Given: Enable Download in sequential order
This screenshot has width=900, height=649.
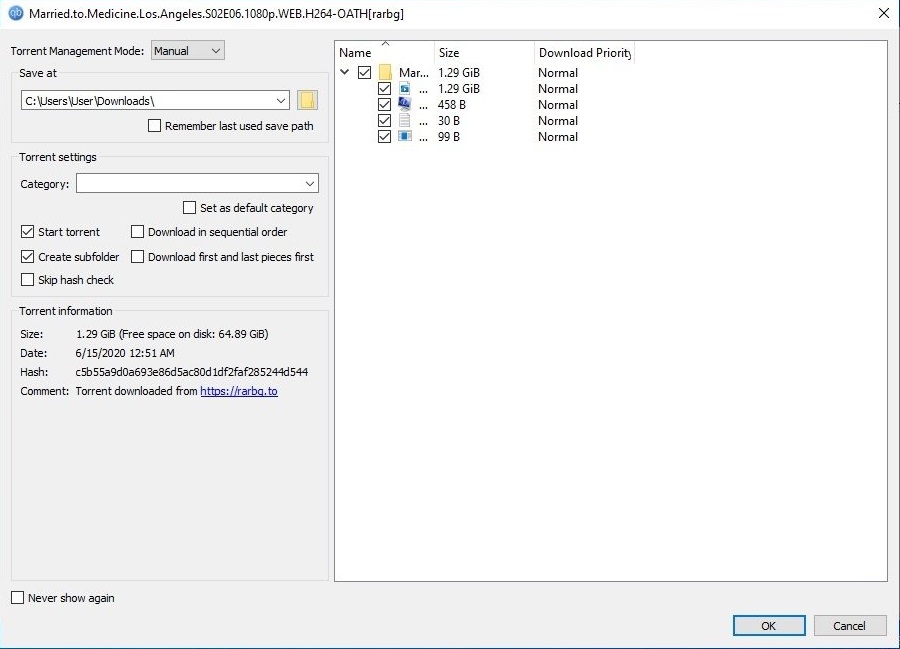Looking at the screenshot, I should click(138, 232).
